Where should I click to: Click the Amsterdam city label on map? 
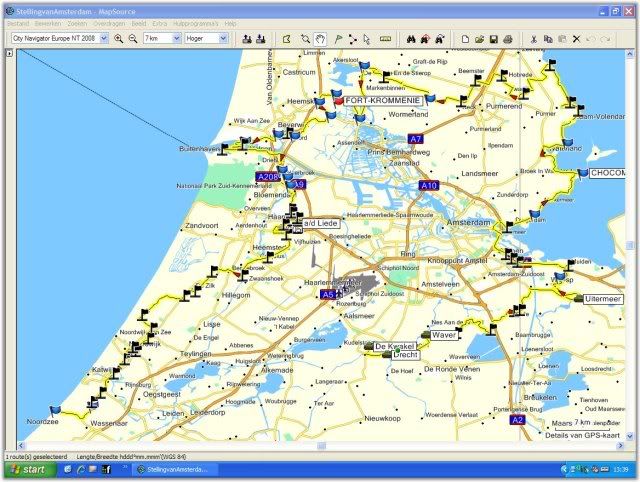468,222
